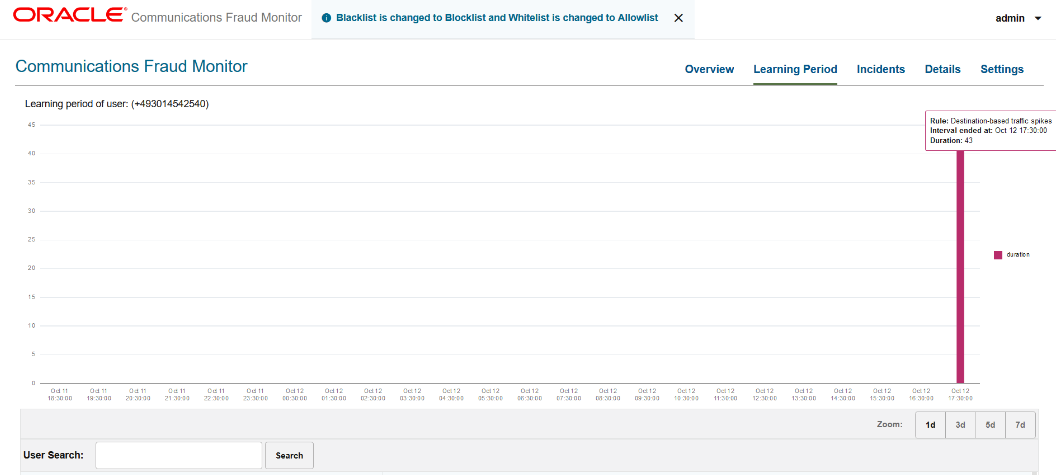Click the info icon in the notification banner

pos(327,18)
